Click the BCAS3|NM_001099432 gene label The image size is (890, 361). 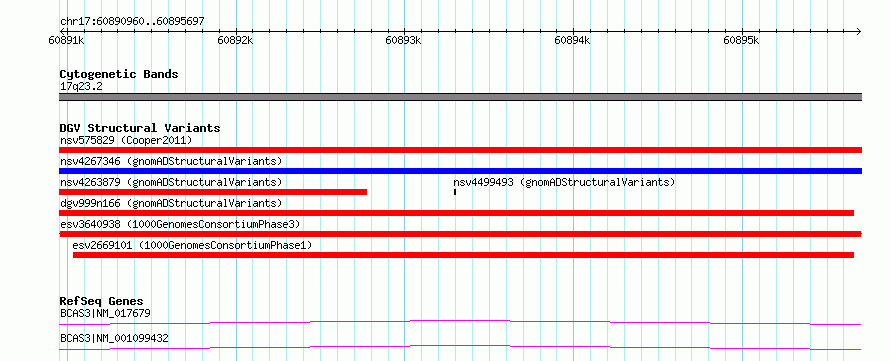(x=114, y=339)
